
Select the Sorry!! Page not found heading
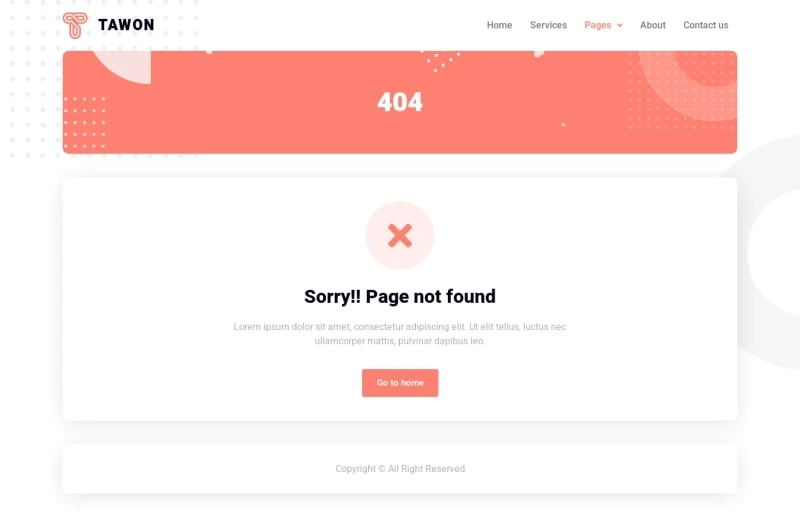pyautogui.click(x=400, y=297)
